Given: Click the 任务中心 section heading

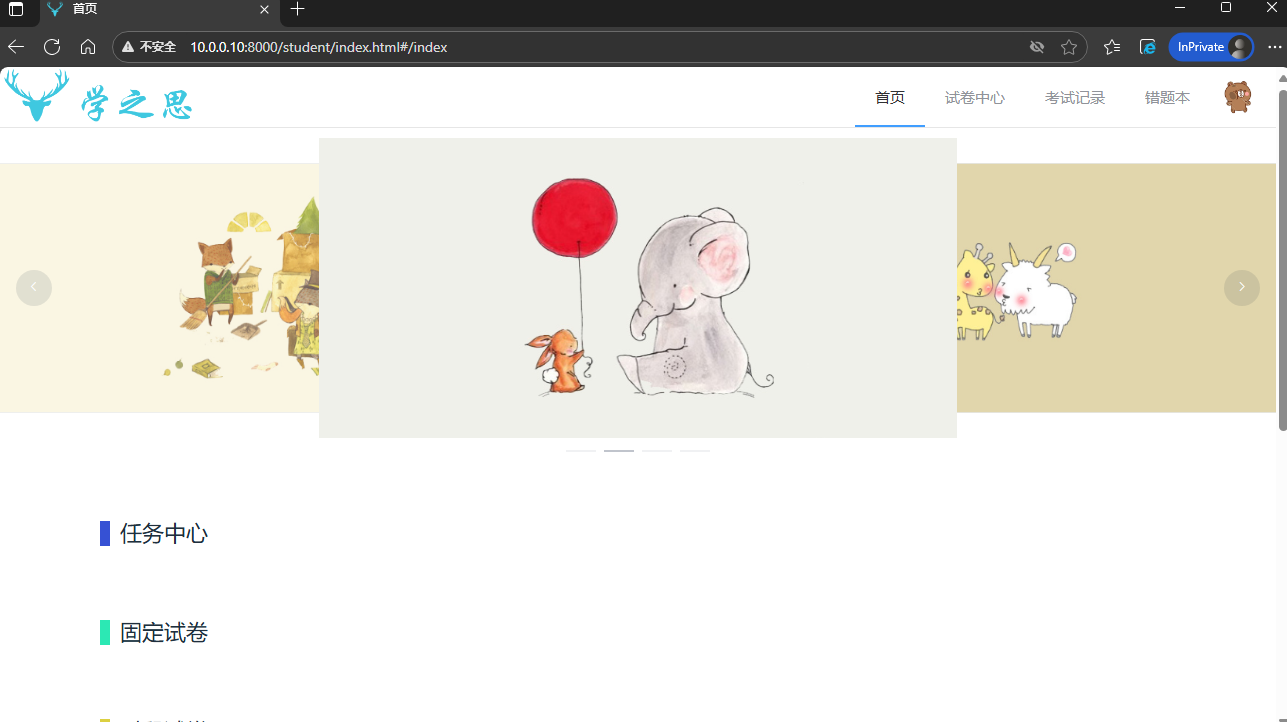Looking at the screenshot, I should click(x=164, y=534).
